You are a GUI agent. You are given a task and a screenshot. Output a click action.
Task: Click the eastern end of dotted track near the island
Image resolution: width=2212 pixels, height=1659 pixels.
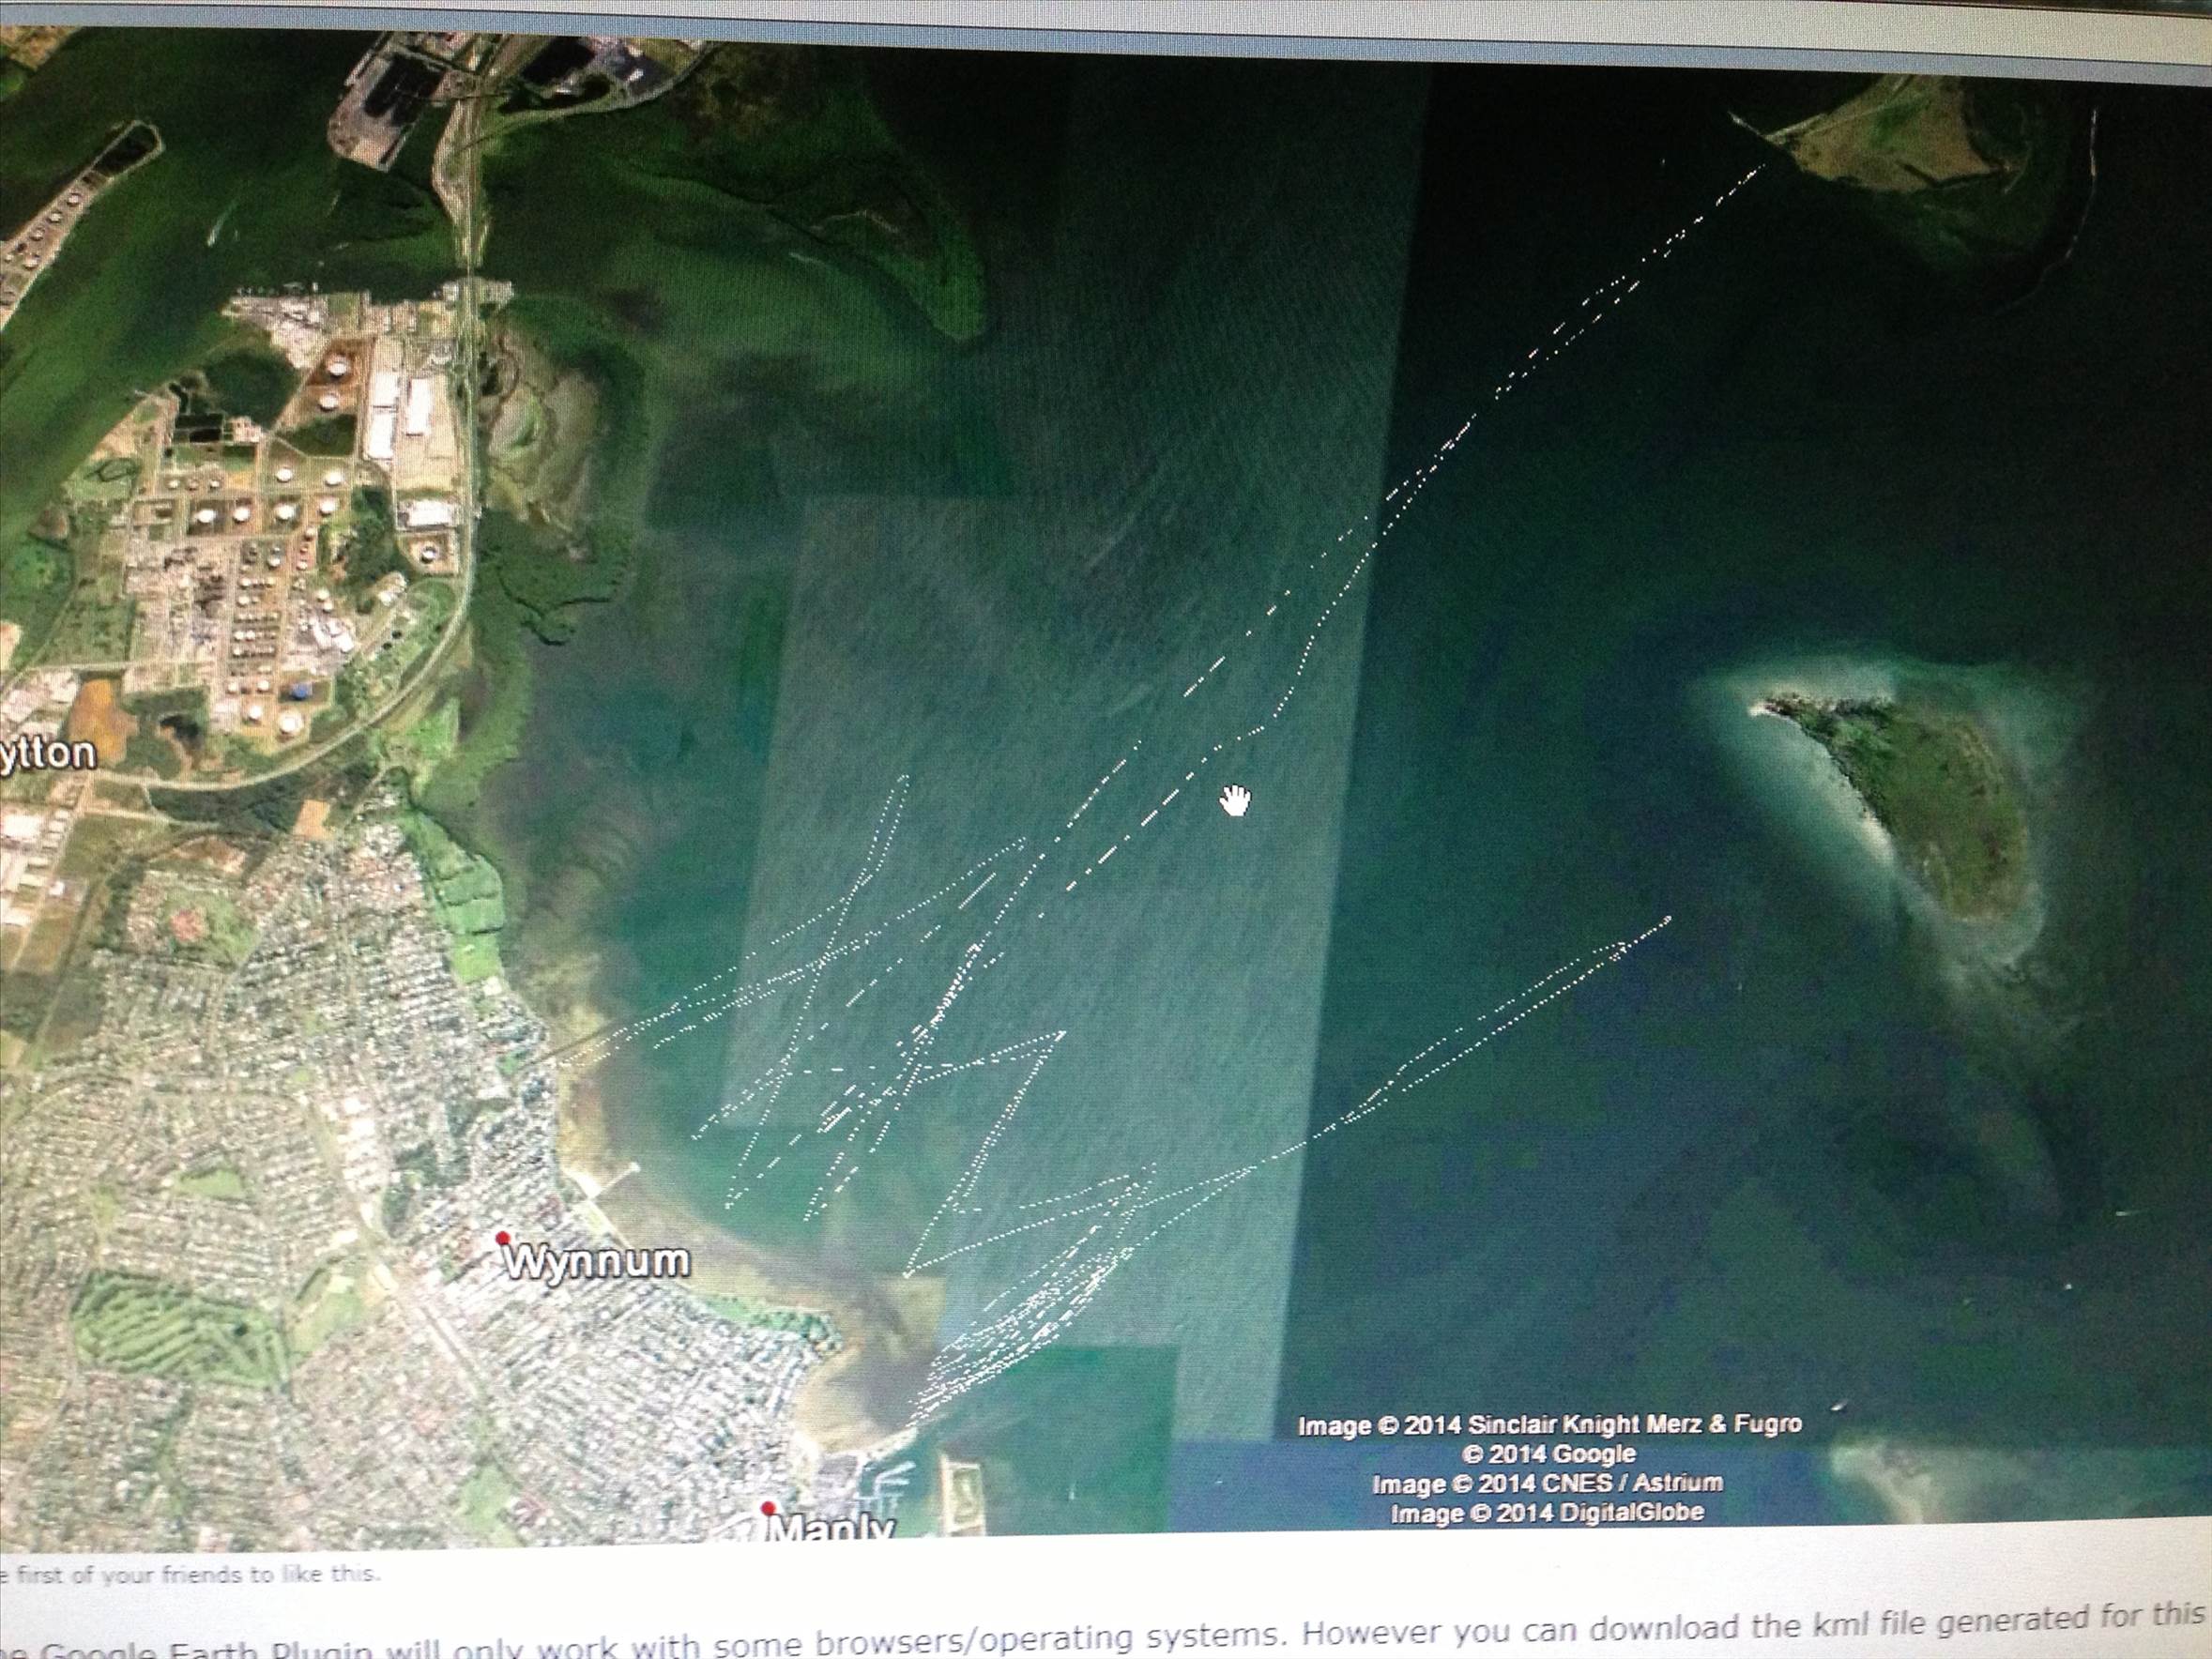1667,918
